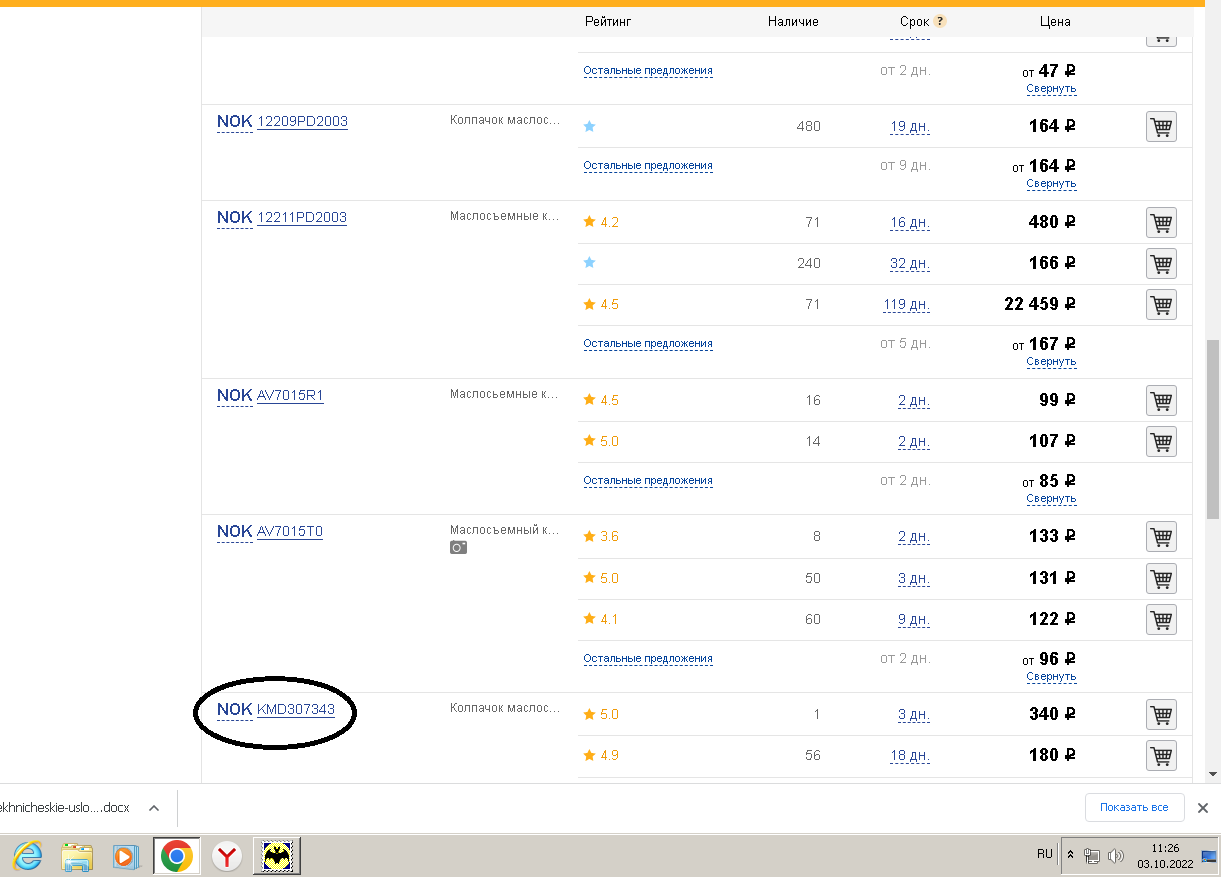Screen dimensions: 1221x877
Task: Click the volume speaker icon in system tray
Action: pyautogui.click(x=1116, y=856)
